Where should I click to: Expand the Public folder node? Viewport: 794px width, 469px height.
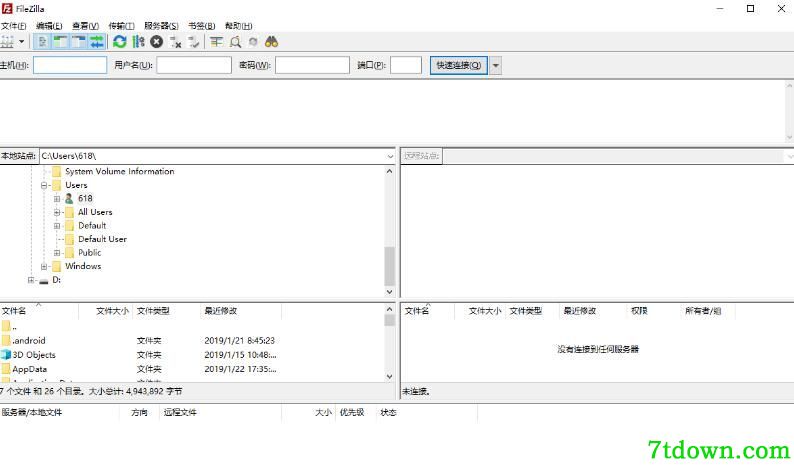point(57,253)
